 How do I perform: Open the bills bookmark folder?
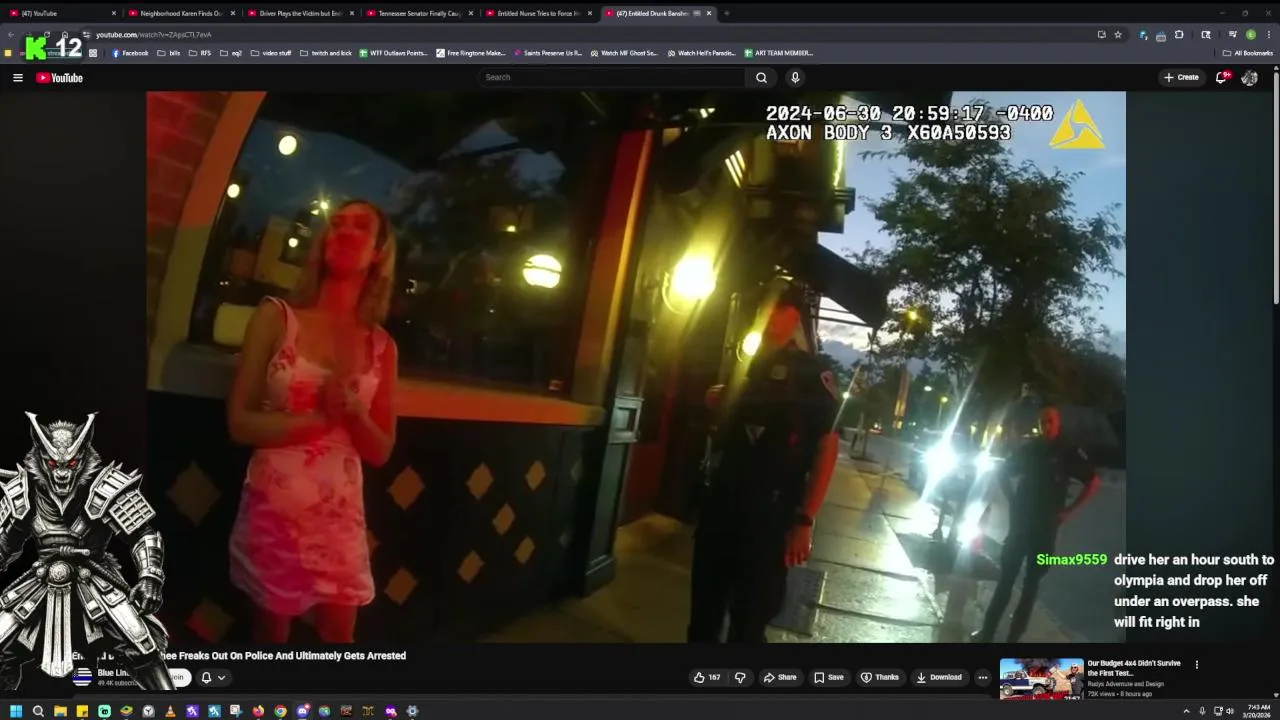click(x=169, y=53)
